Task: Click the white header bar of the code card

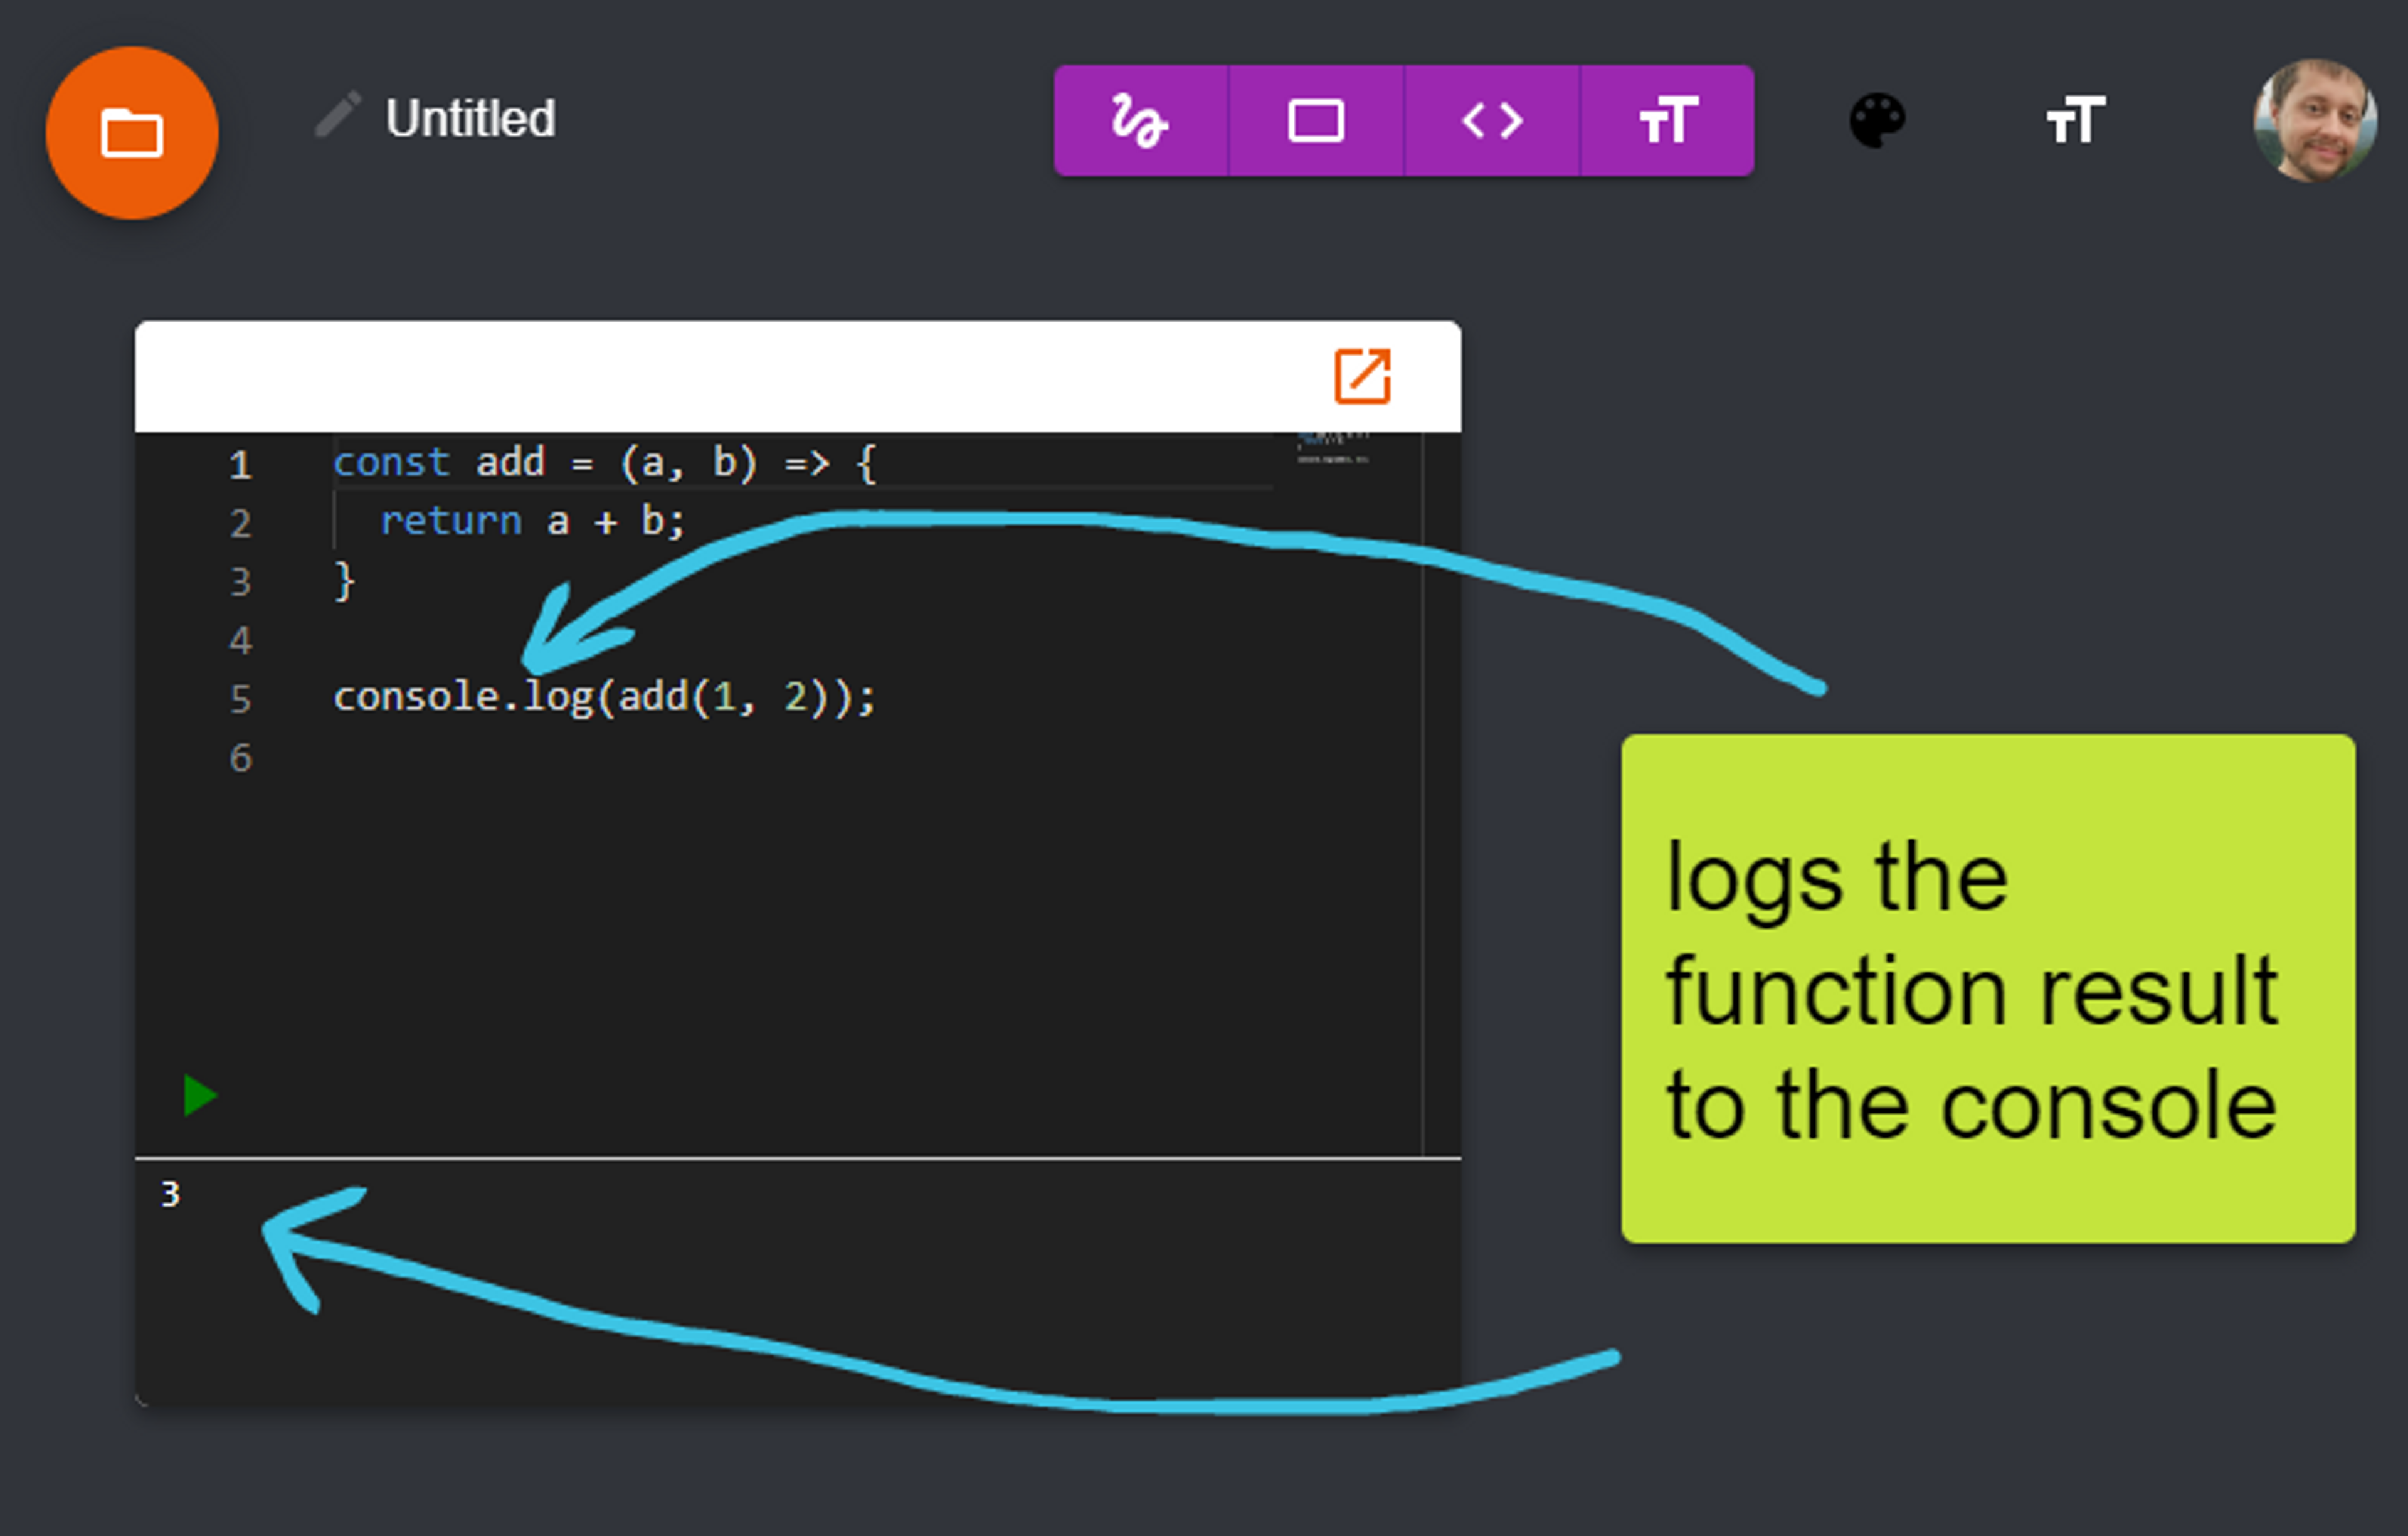Action: [x=700, y=377]
